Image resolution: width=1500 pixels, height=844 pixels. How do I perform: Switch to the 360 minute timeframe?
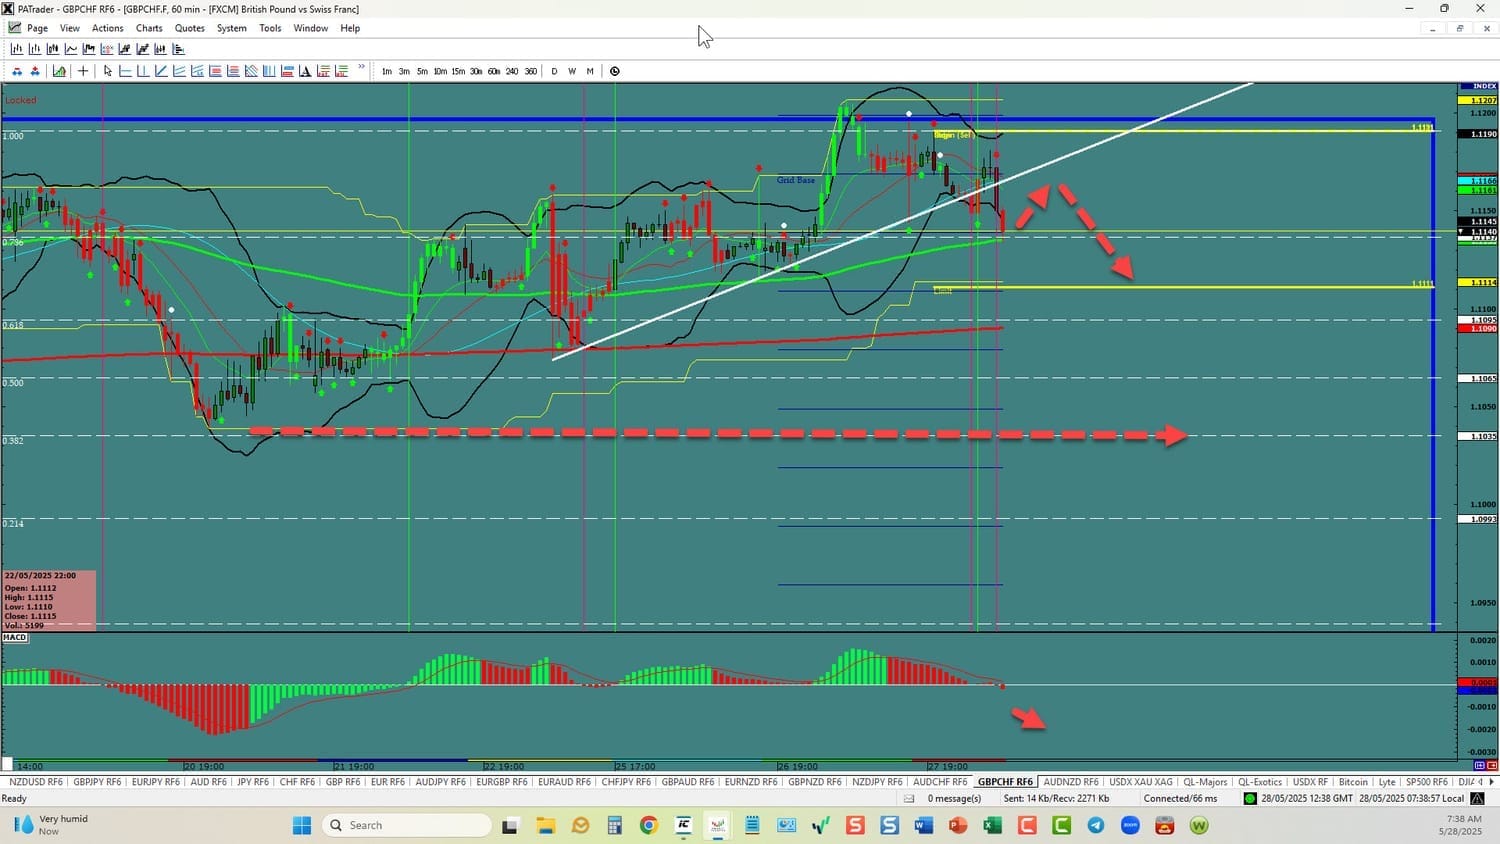tap(530, 71)
